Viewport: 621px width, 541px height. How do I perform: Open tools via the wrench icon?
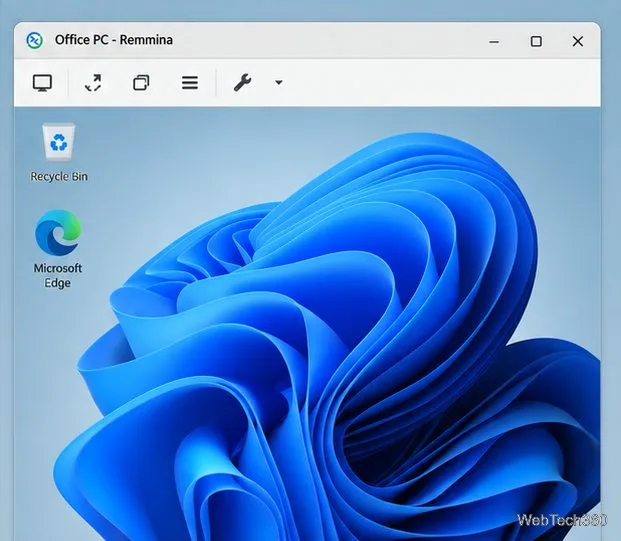point(242,83)
